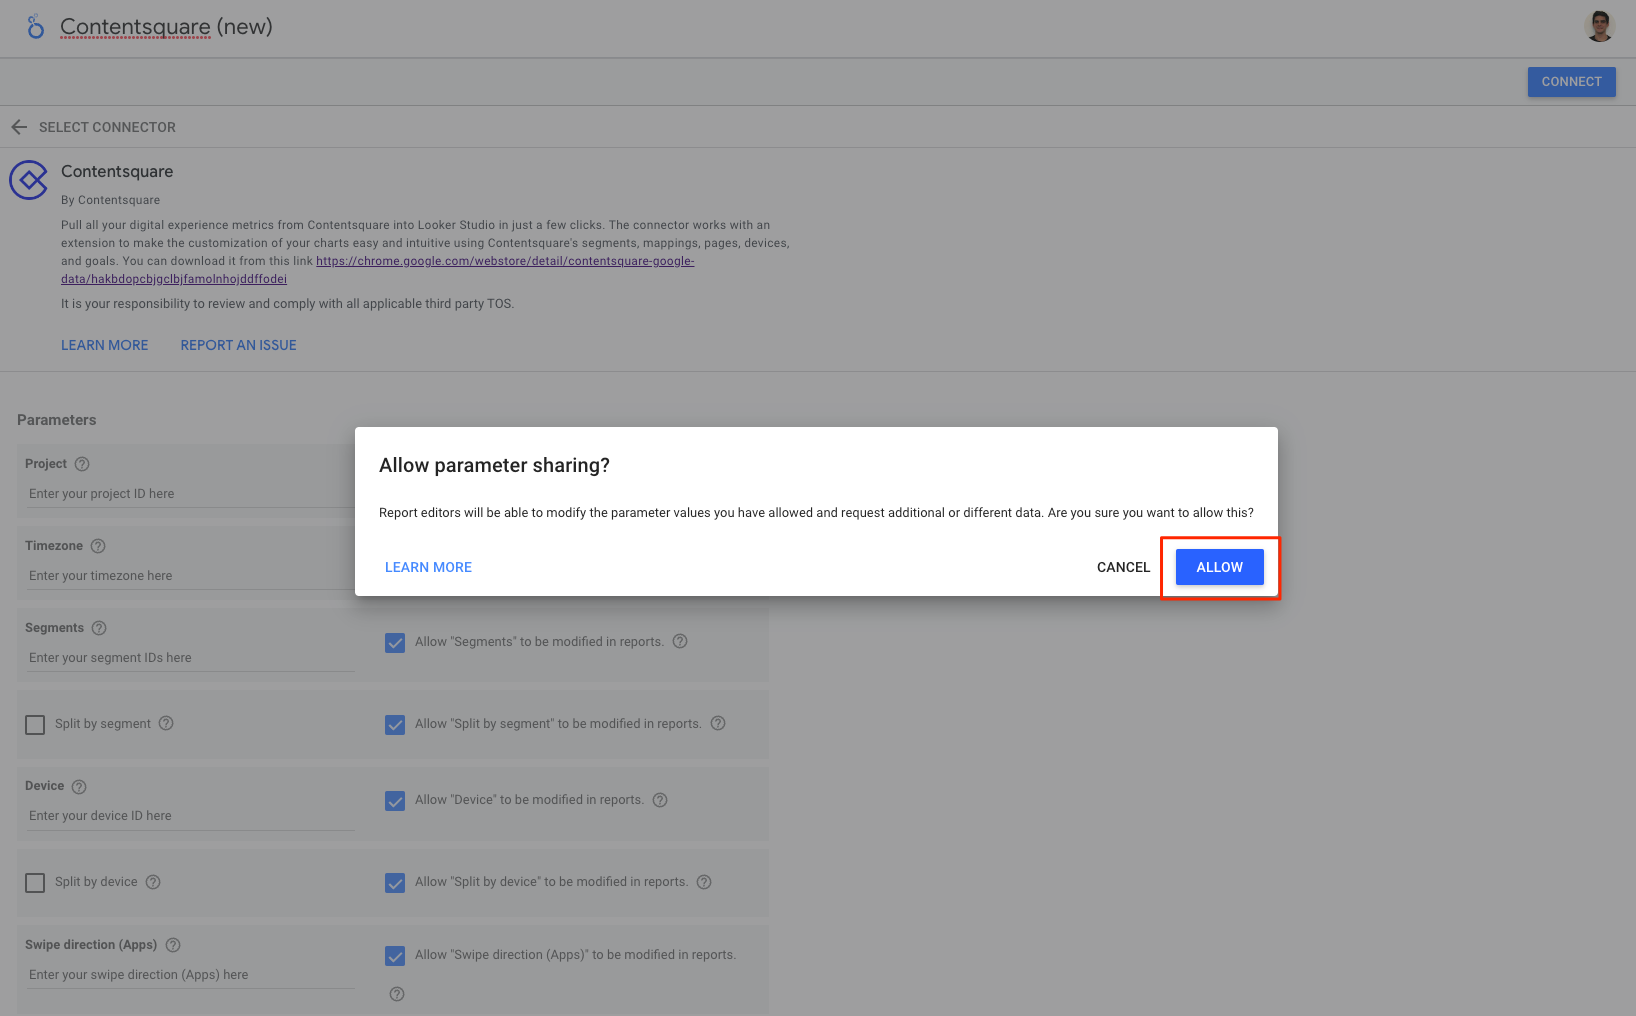Click the SELECT CONNECTOR label
The width and height of the screenshot is (1636, 1016).
(x=107, y=127)
